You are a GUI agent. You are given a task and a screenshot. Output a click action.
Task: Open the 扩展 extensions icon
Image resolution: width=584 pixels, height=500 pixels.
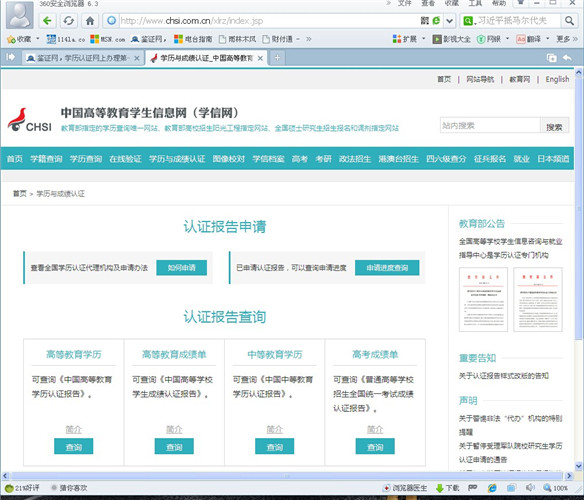pos(405,39)
